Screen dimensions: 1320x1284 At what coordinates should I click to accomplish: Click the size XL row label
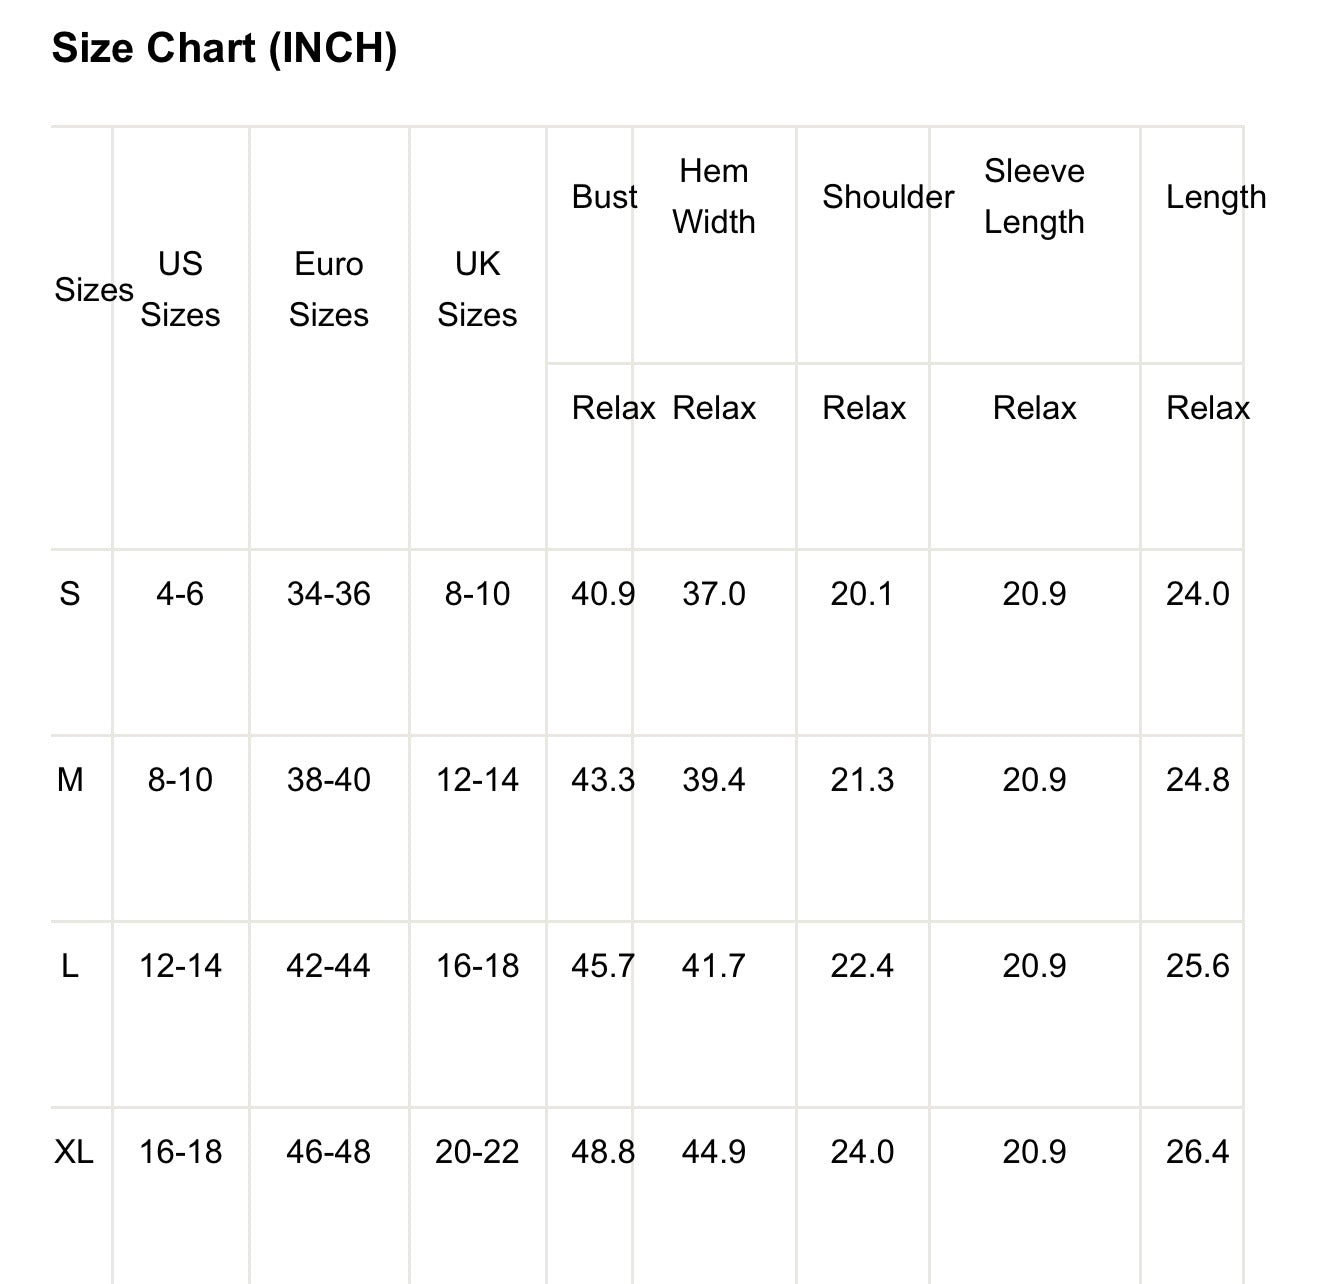[x=74, y=1152]
